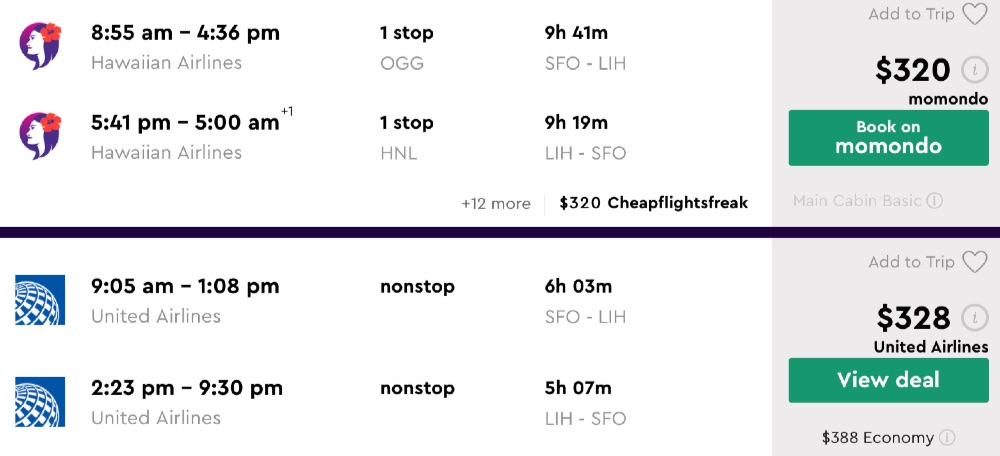Image resolution: width=1000 pixels, height=456 pixels.
Task: Expand the 1 stop HNL layover details
Action: tap(406, 136)
